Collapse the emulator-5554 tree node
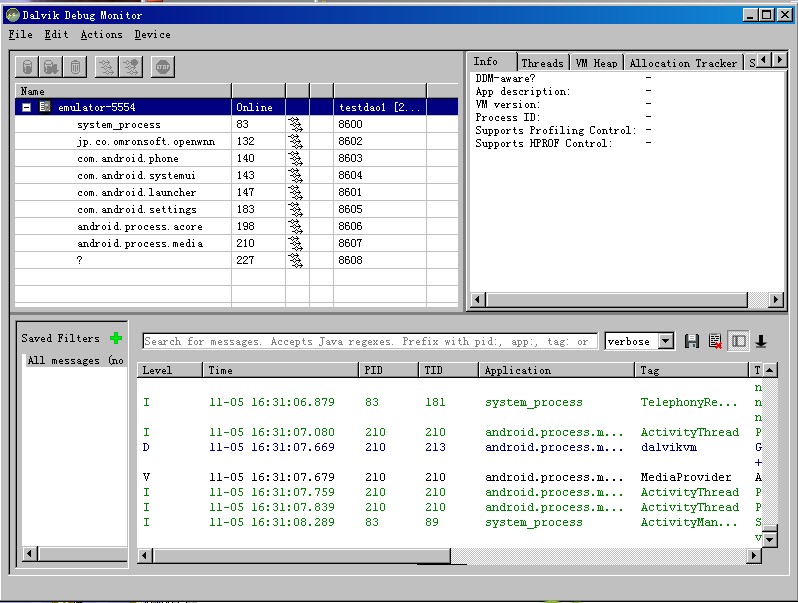 tap(26, 107)
